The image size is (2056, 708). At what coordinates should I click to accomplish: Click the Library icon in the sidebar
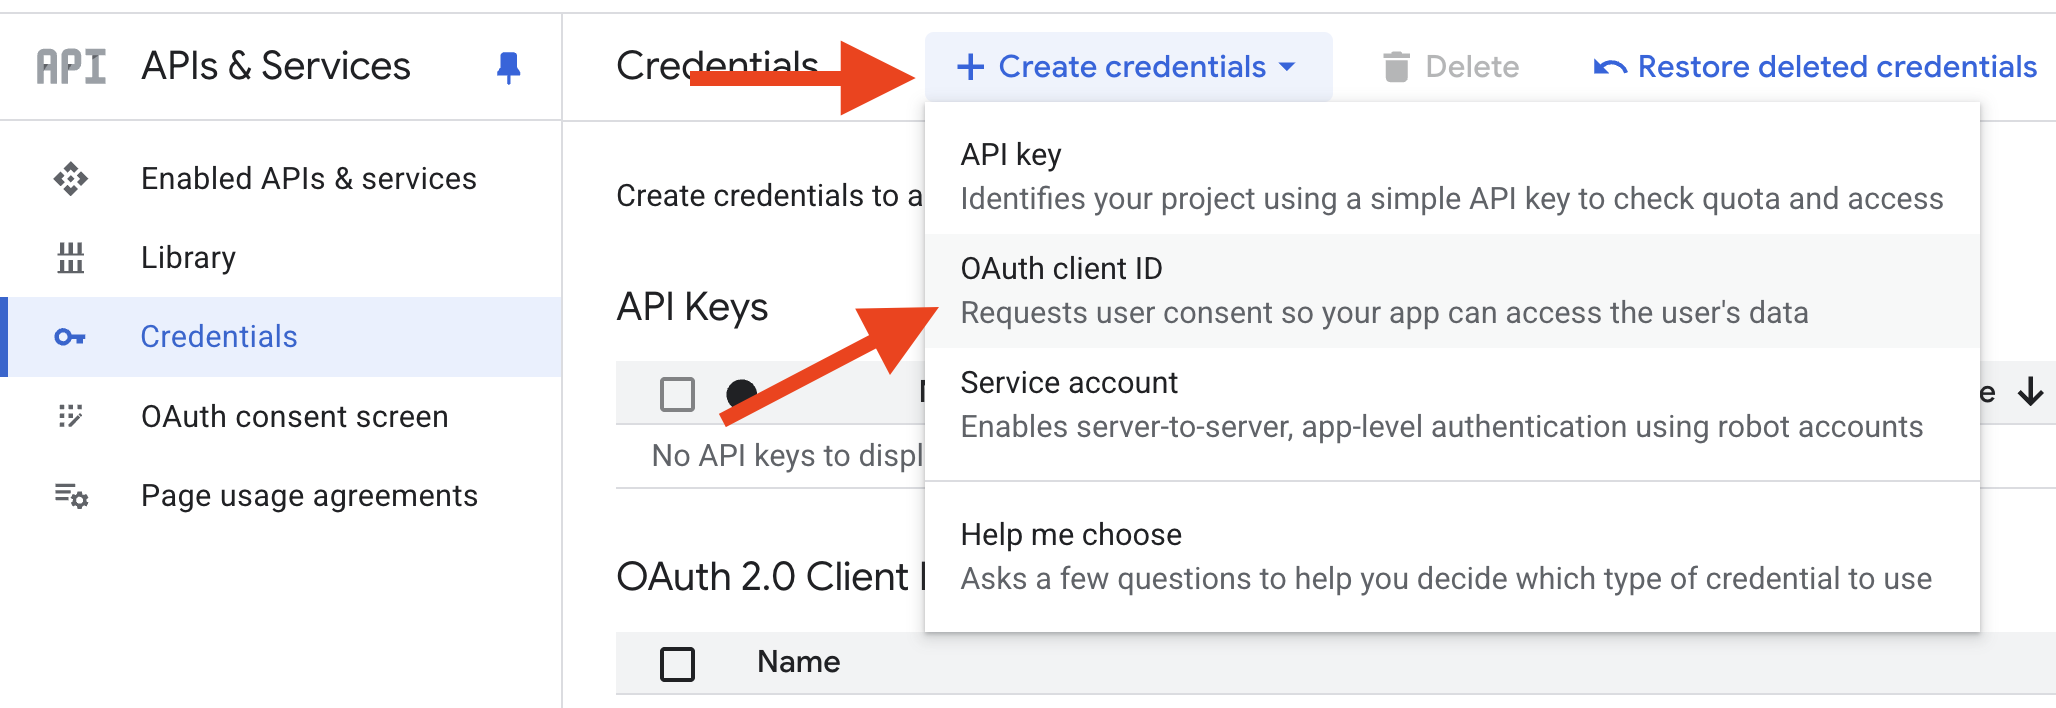pyautogui.click(x=70, y=257)
